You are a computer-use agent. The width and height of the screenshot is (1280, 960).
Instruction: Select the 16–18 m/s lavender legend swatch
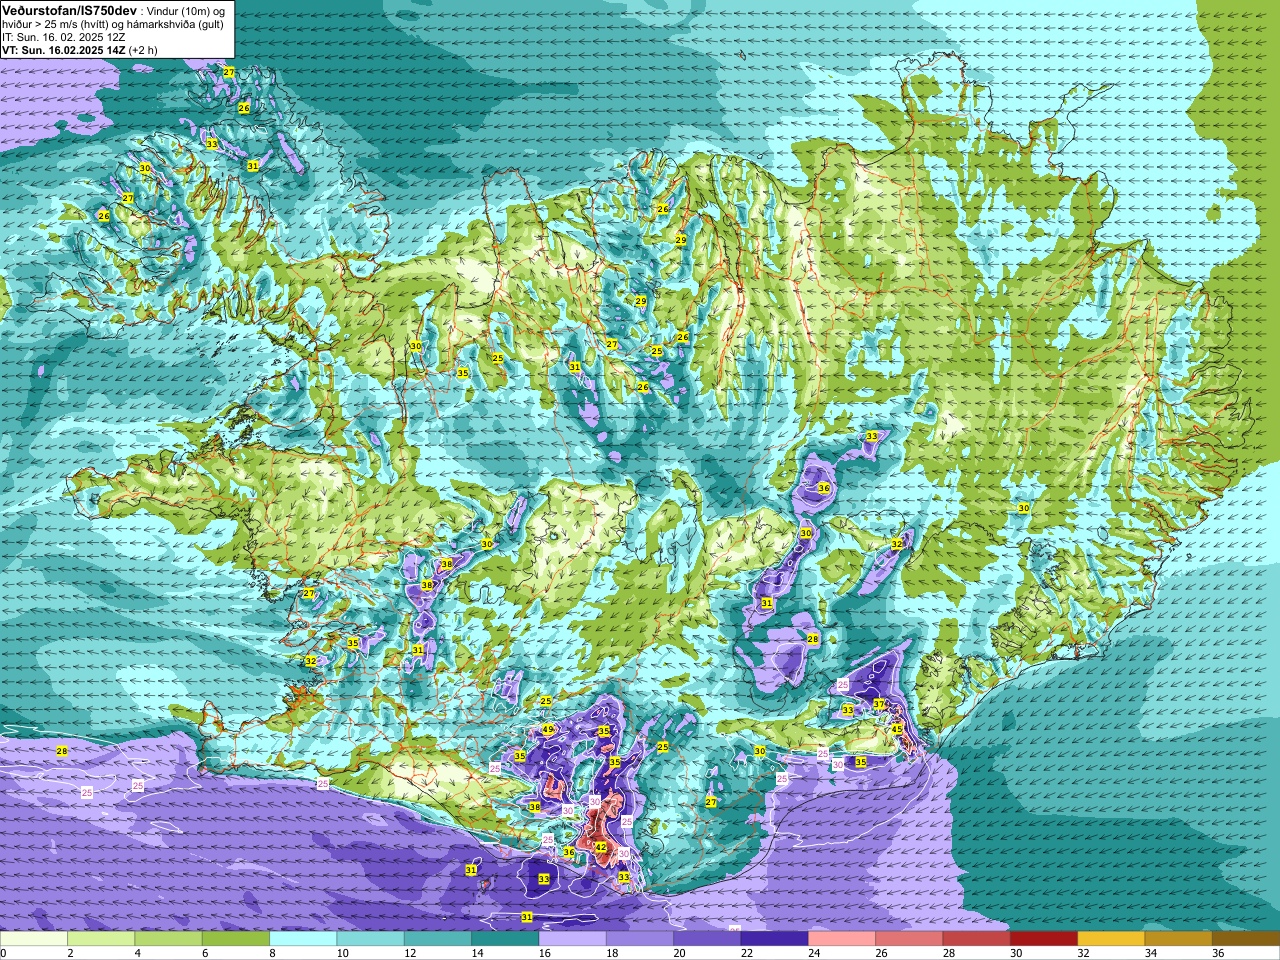pos(572,939)
